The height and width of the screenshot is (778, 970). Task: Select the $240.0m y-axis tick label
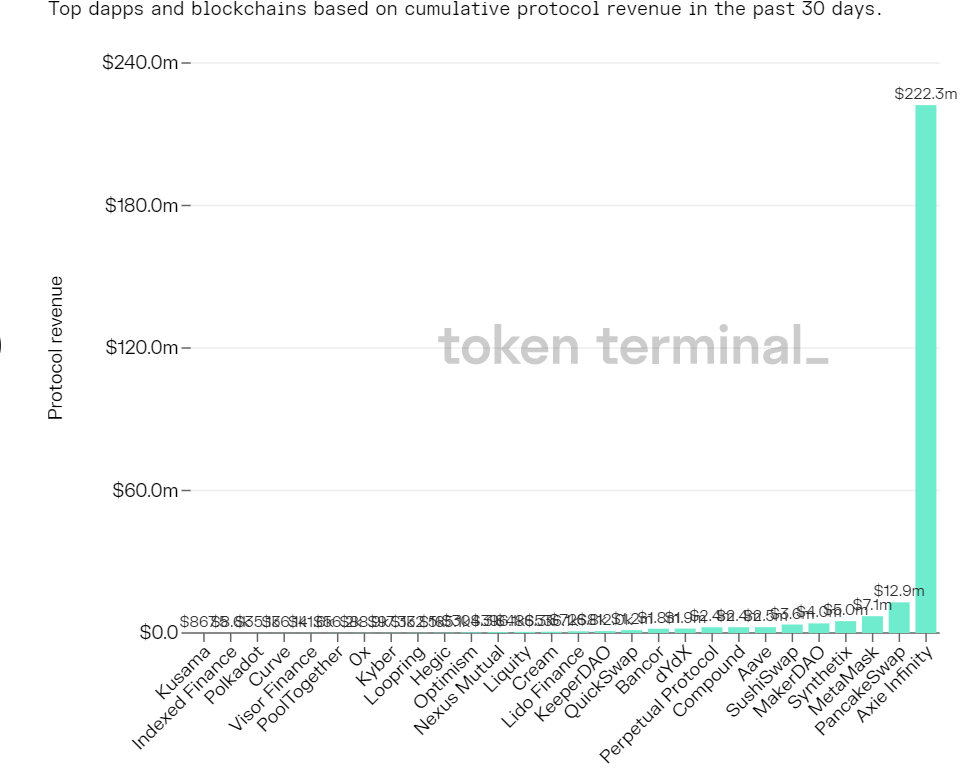[140, 63]
